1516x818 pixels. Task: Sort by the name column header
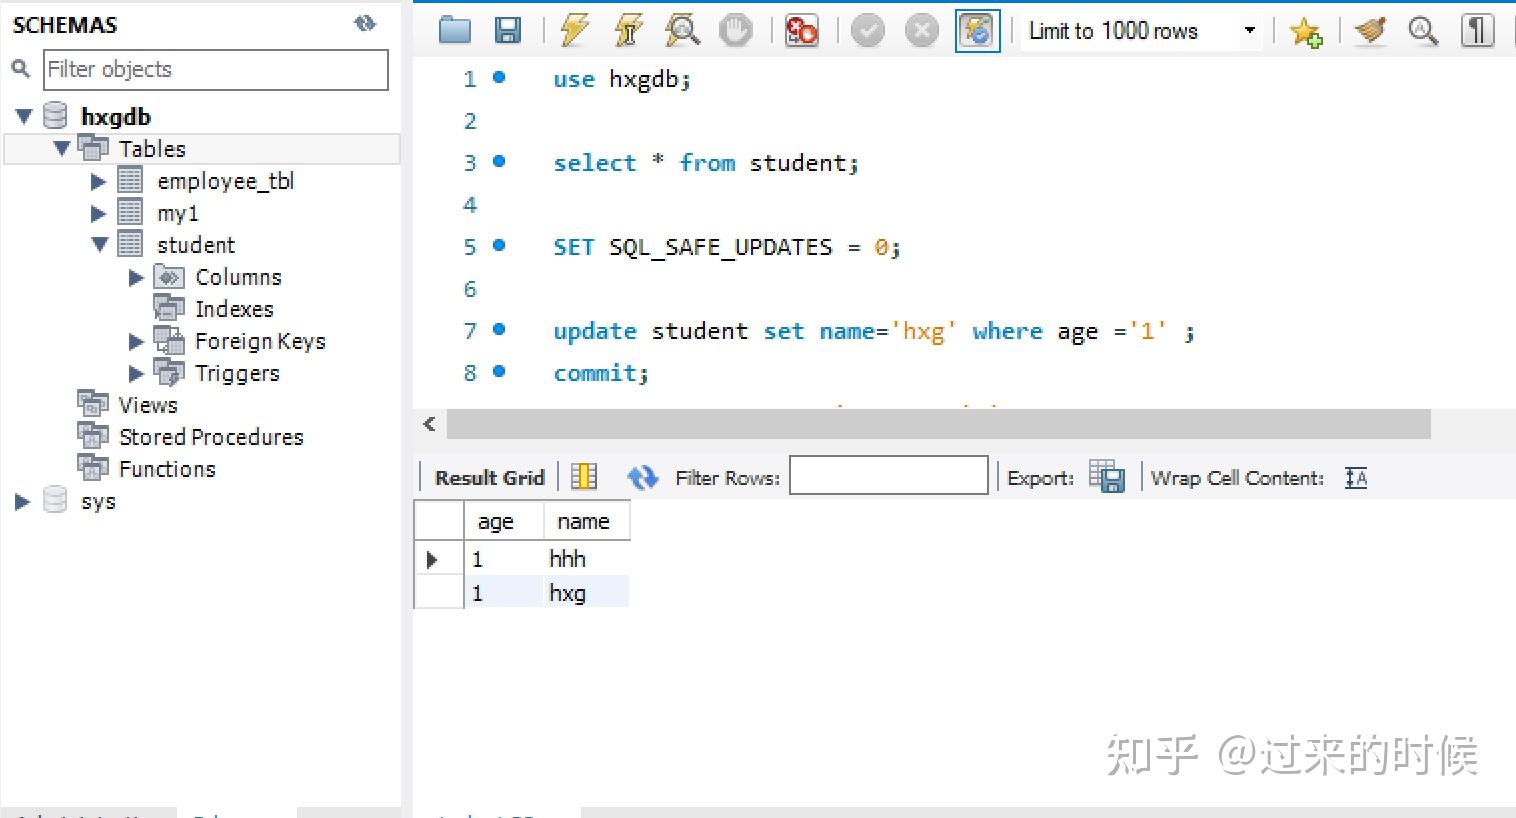pos(587,521)
